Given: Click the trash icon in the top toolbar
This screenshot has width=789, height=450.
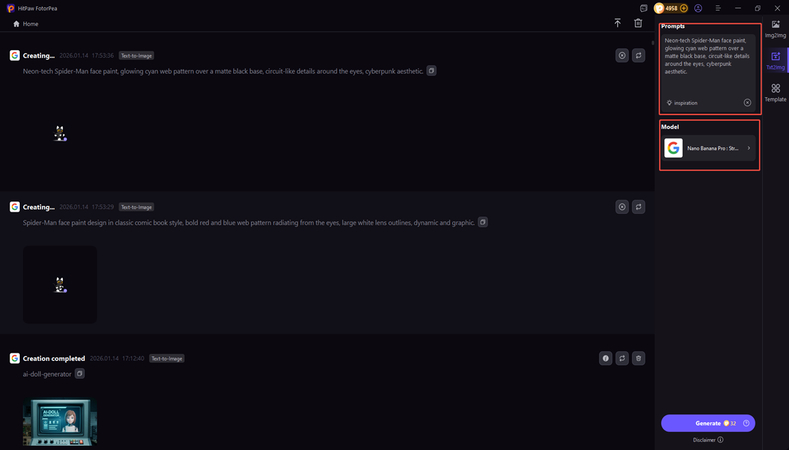Looking at the screenshot, I should (x=638, y=23).
